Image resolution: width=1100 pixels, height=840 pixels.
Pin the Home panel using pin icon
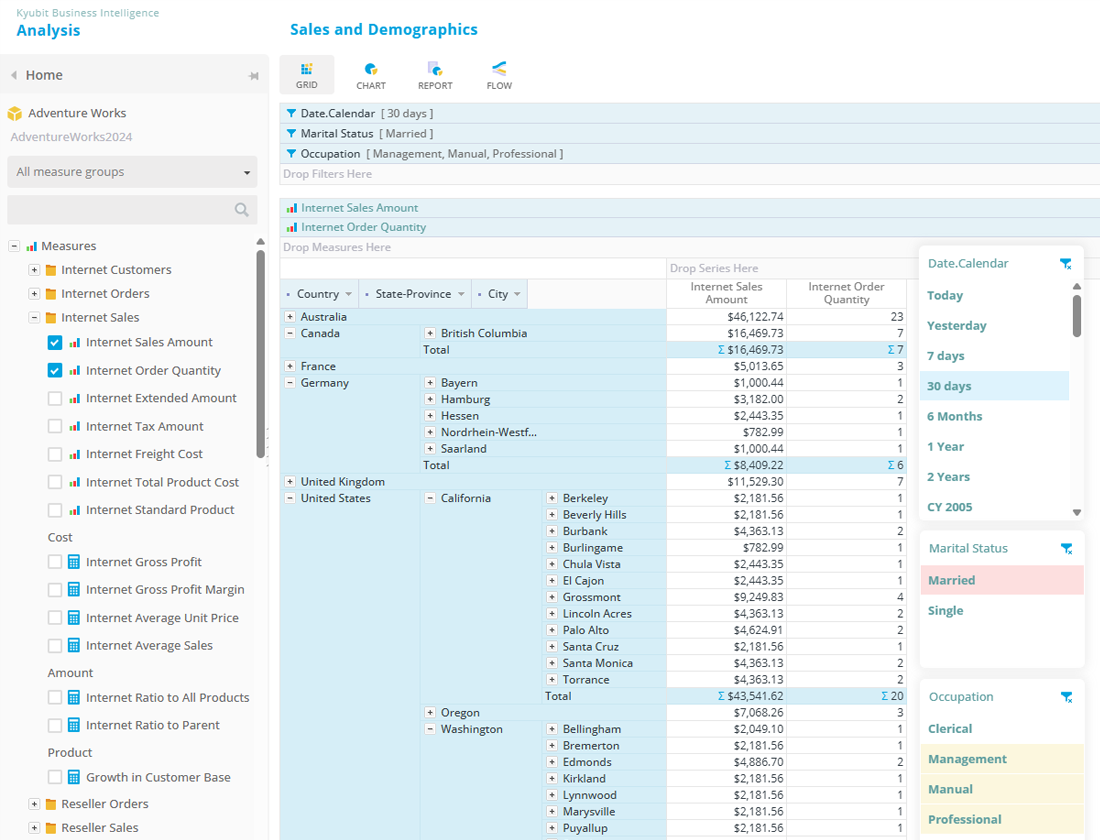click(254, 76)
